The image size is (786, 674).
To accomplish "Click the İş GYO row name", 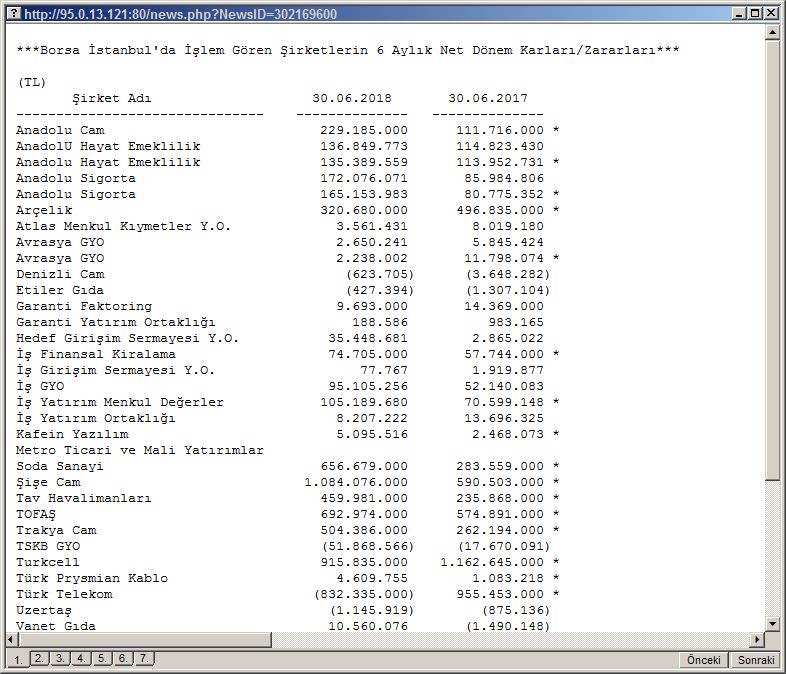I will coord(40,386).
